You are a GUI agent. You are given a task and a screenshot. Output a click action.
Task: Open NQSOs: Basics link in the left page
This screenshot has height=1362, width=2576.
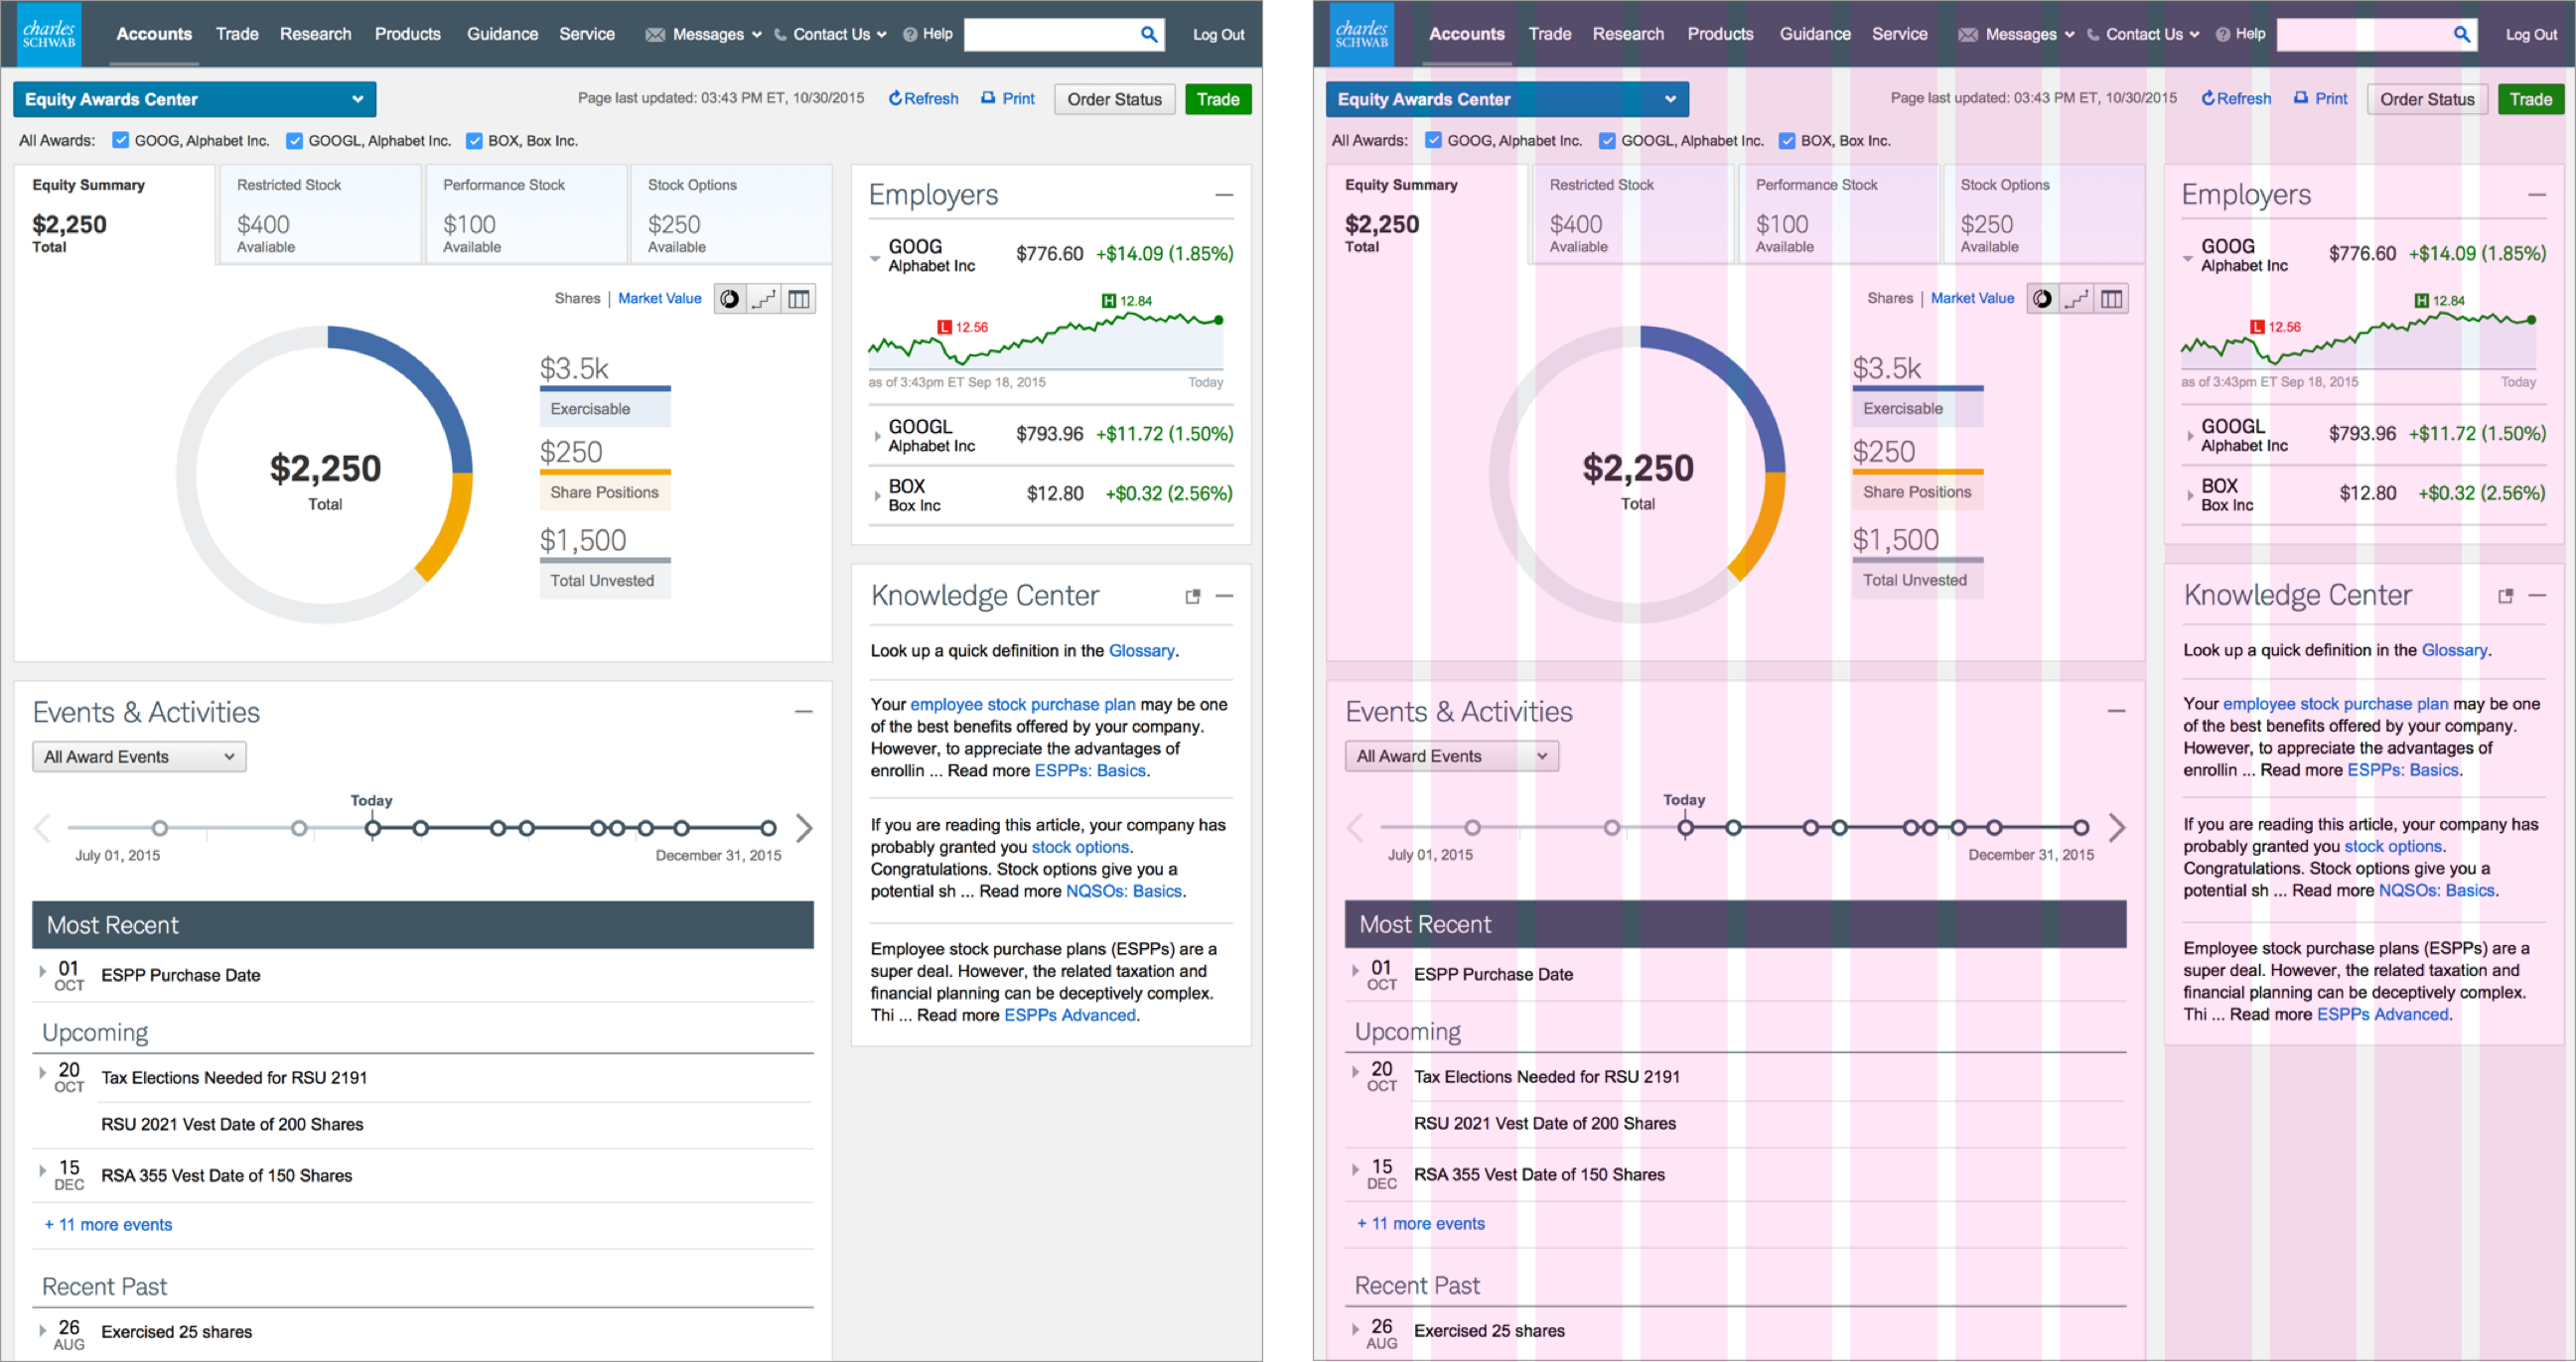click(x=1124, y=891)
